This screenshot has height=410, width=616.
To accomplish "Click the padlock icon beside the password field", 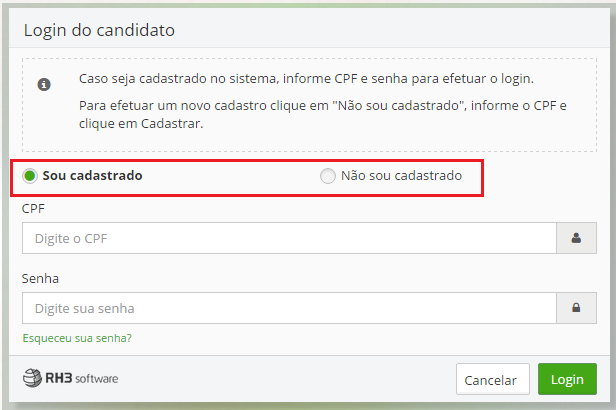I will pyautogui.click(x=576, y=308).
